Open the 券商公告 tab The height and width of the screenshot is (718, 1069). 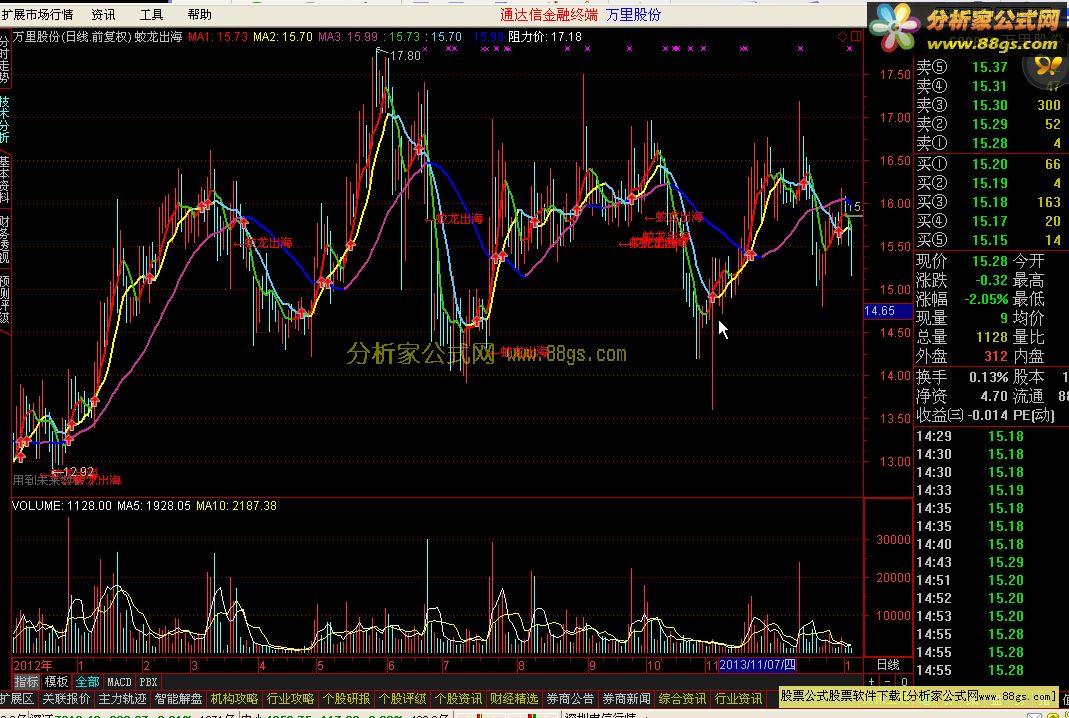570,698
